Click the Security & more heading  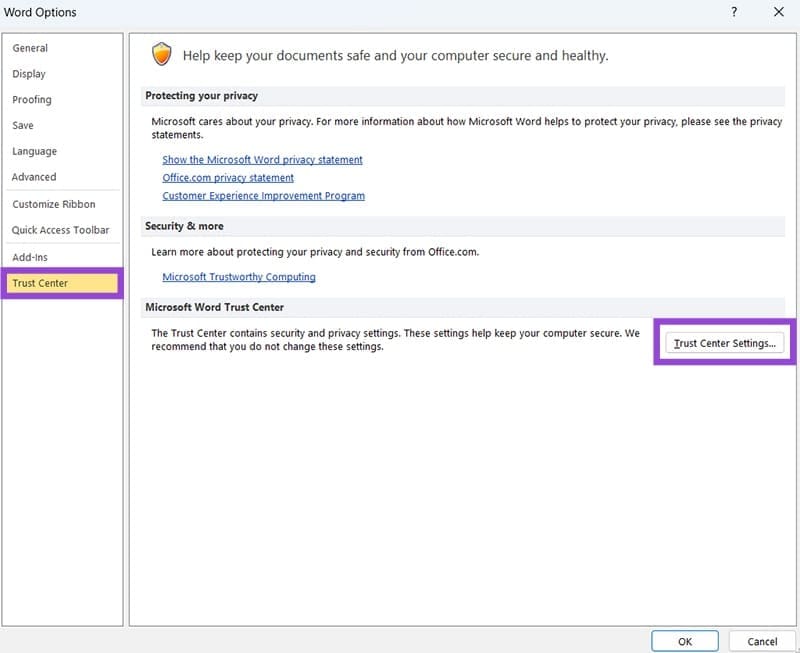click(x=184, y=226)
